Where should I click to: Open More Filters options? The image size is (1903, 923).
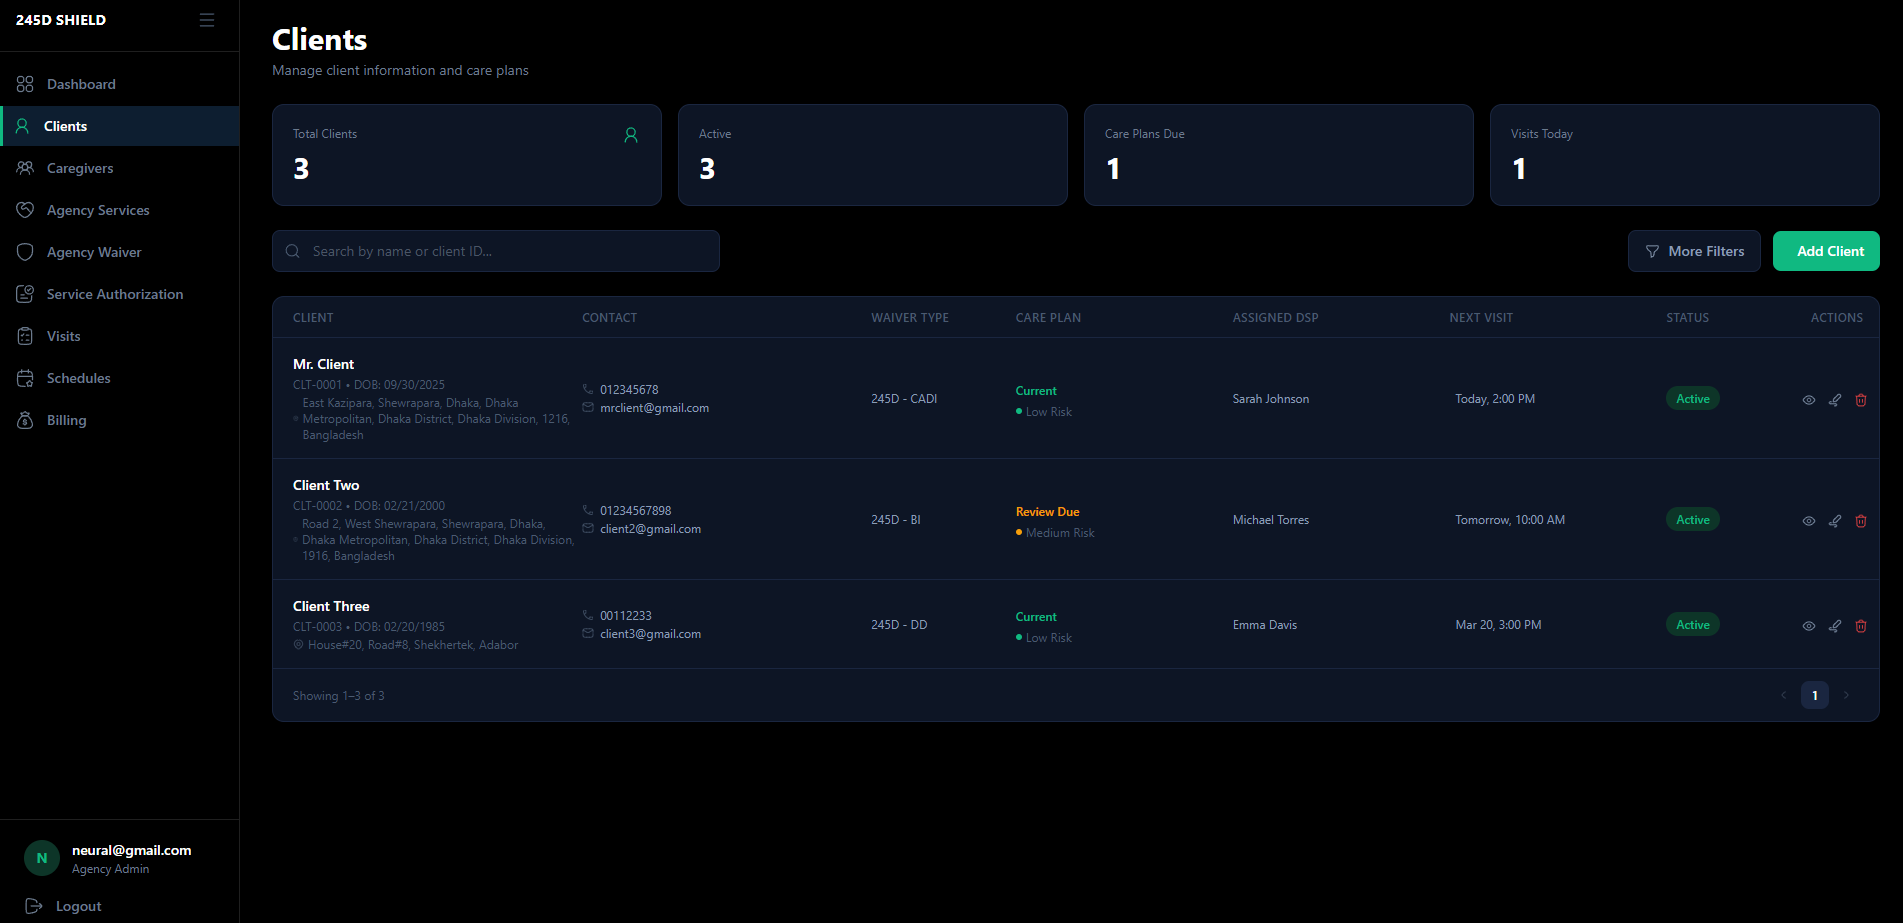[x=1694, y=251]
